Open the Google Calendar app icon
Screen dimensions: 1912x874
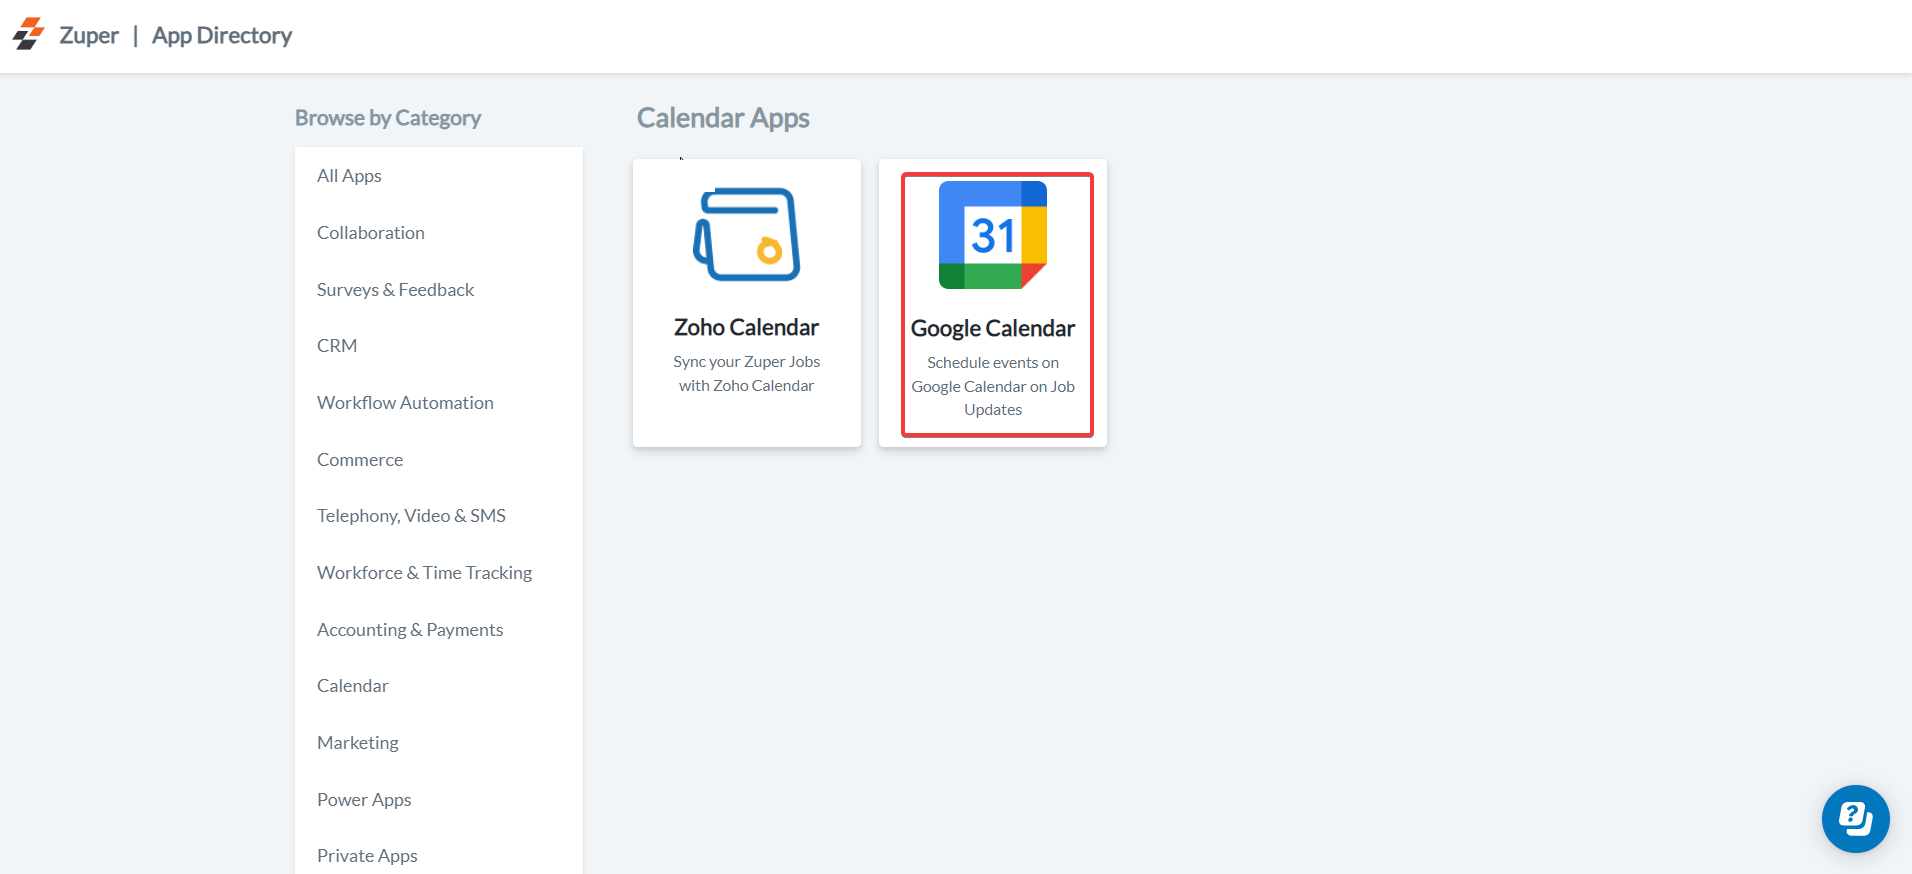point(993,235)
